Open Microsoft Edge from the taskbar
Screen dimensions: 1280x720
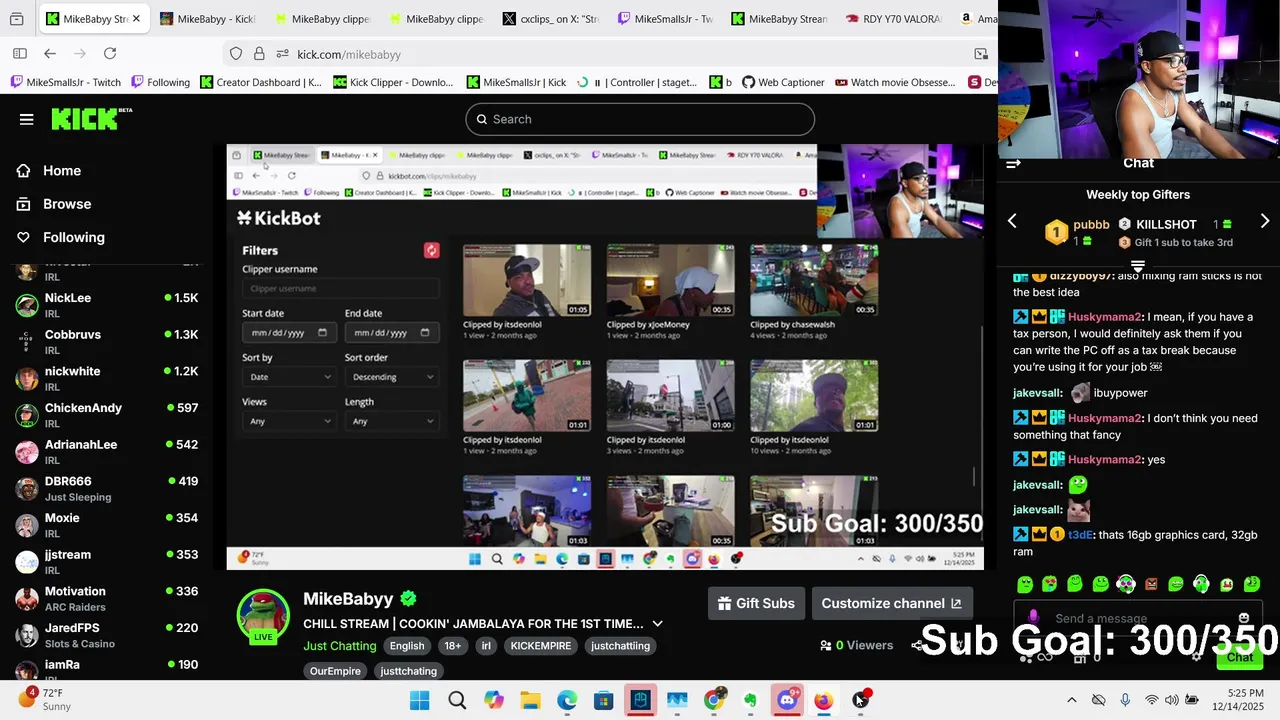pyautogui.click(x=567, y=700)
